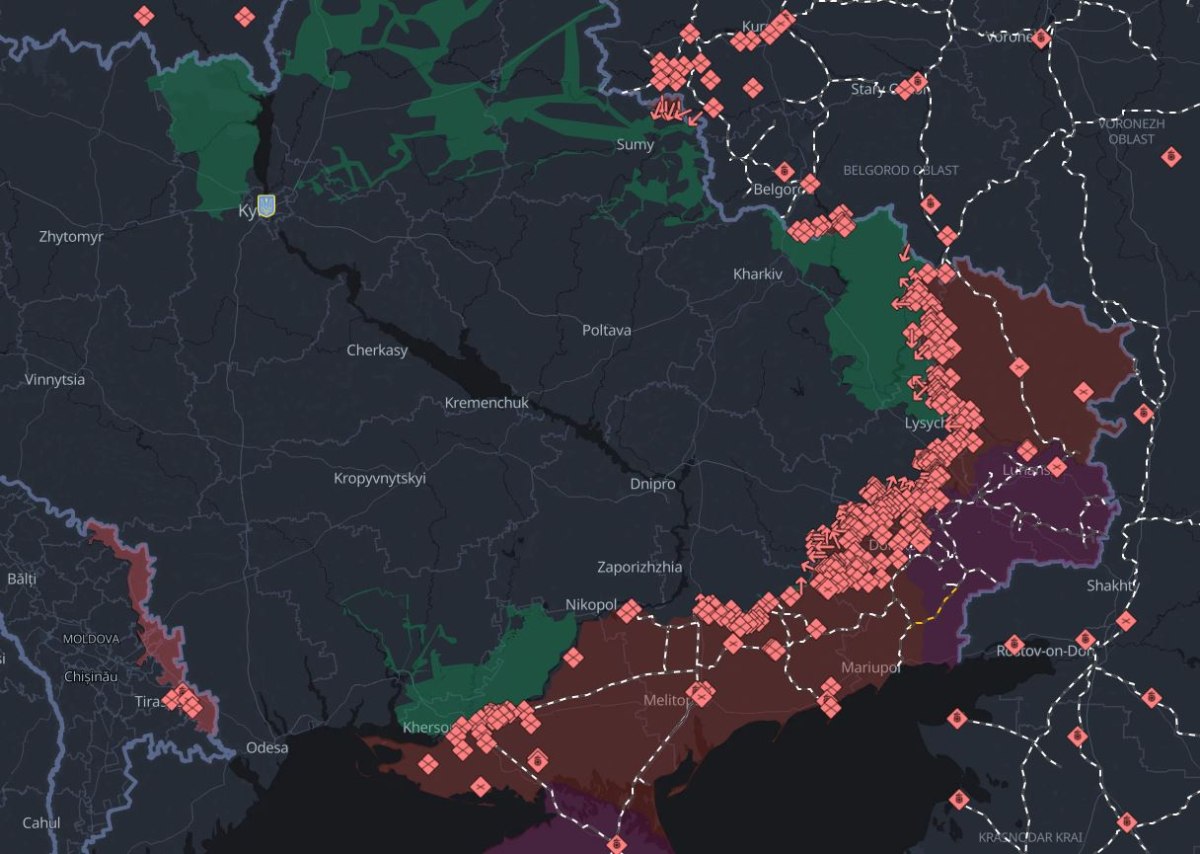The height and width of the screenshot is (854, 1200).
Task: Click the BELGOROD OBLAST region label
Action: pyautogui.click(x=899, y=170)
